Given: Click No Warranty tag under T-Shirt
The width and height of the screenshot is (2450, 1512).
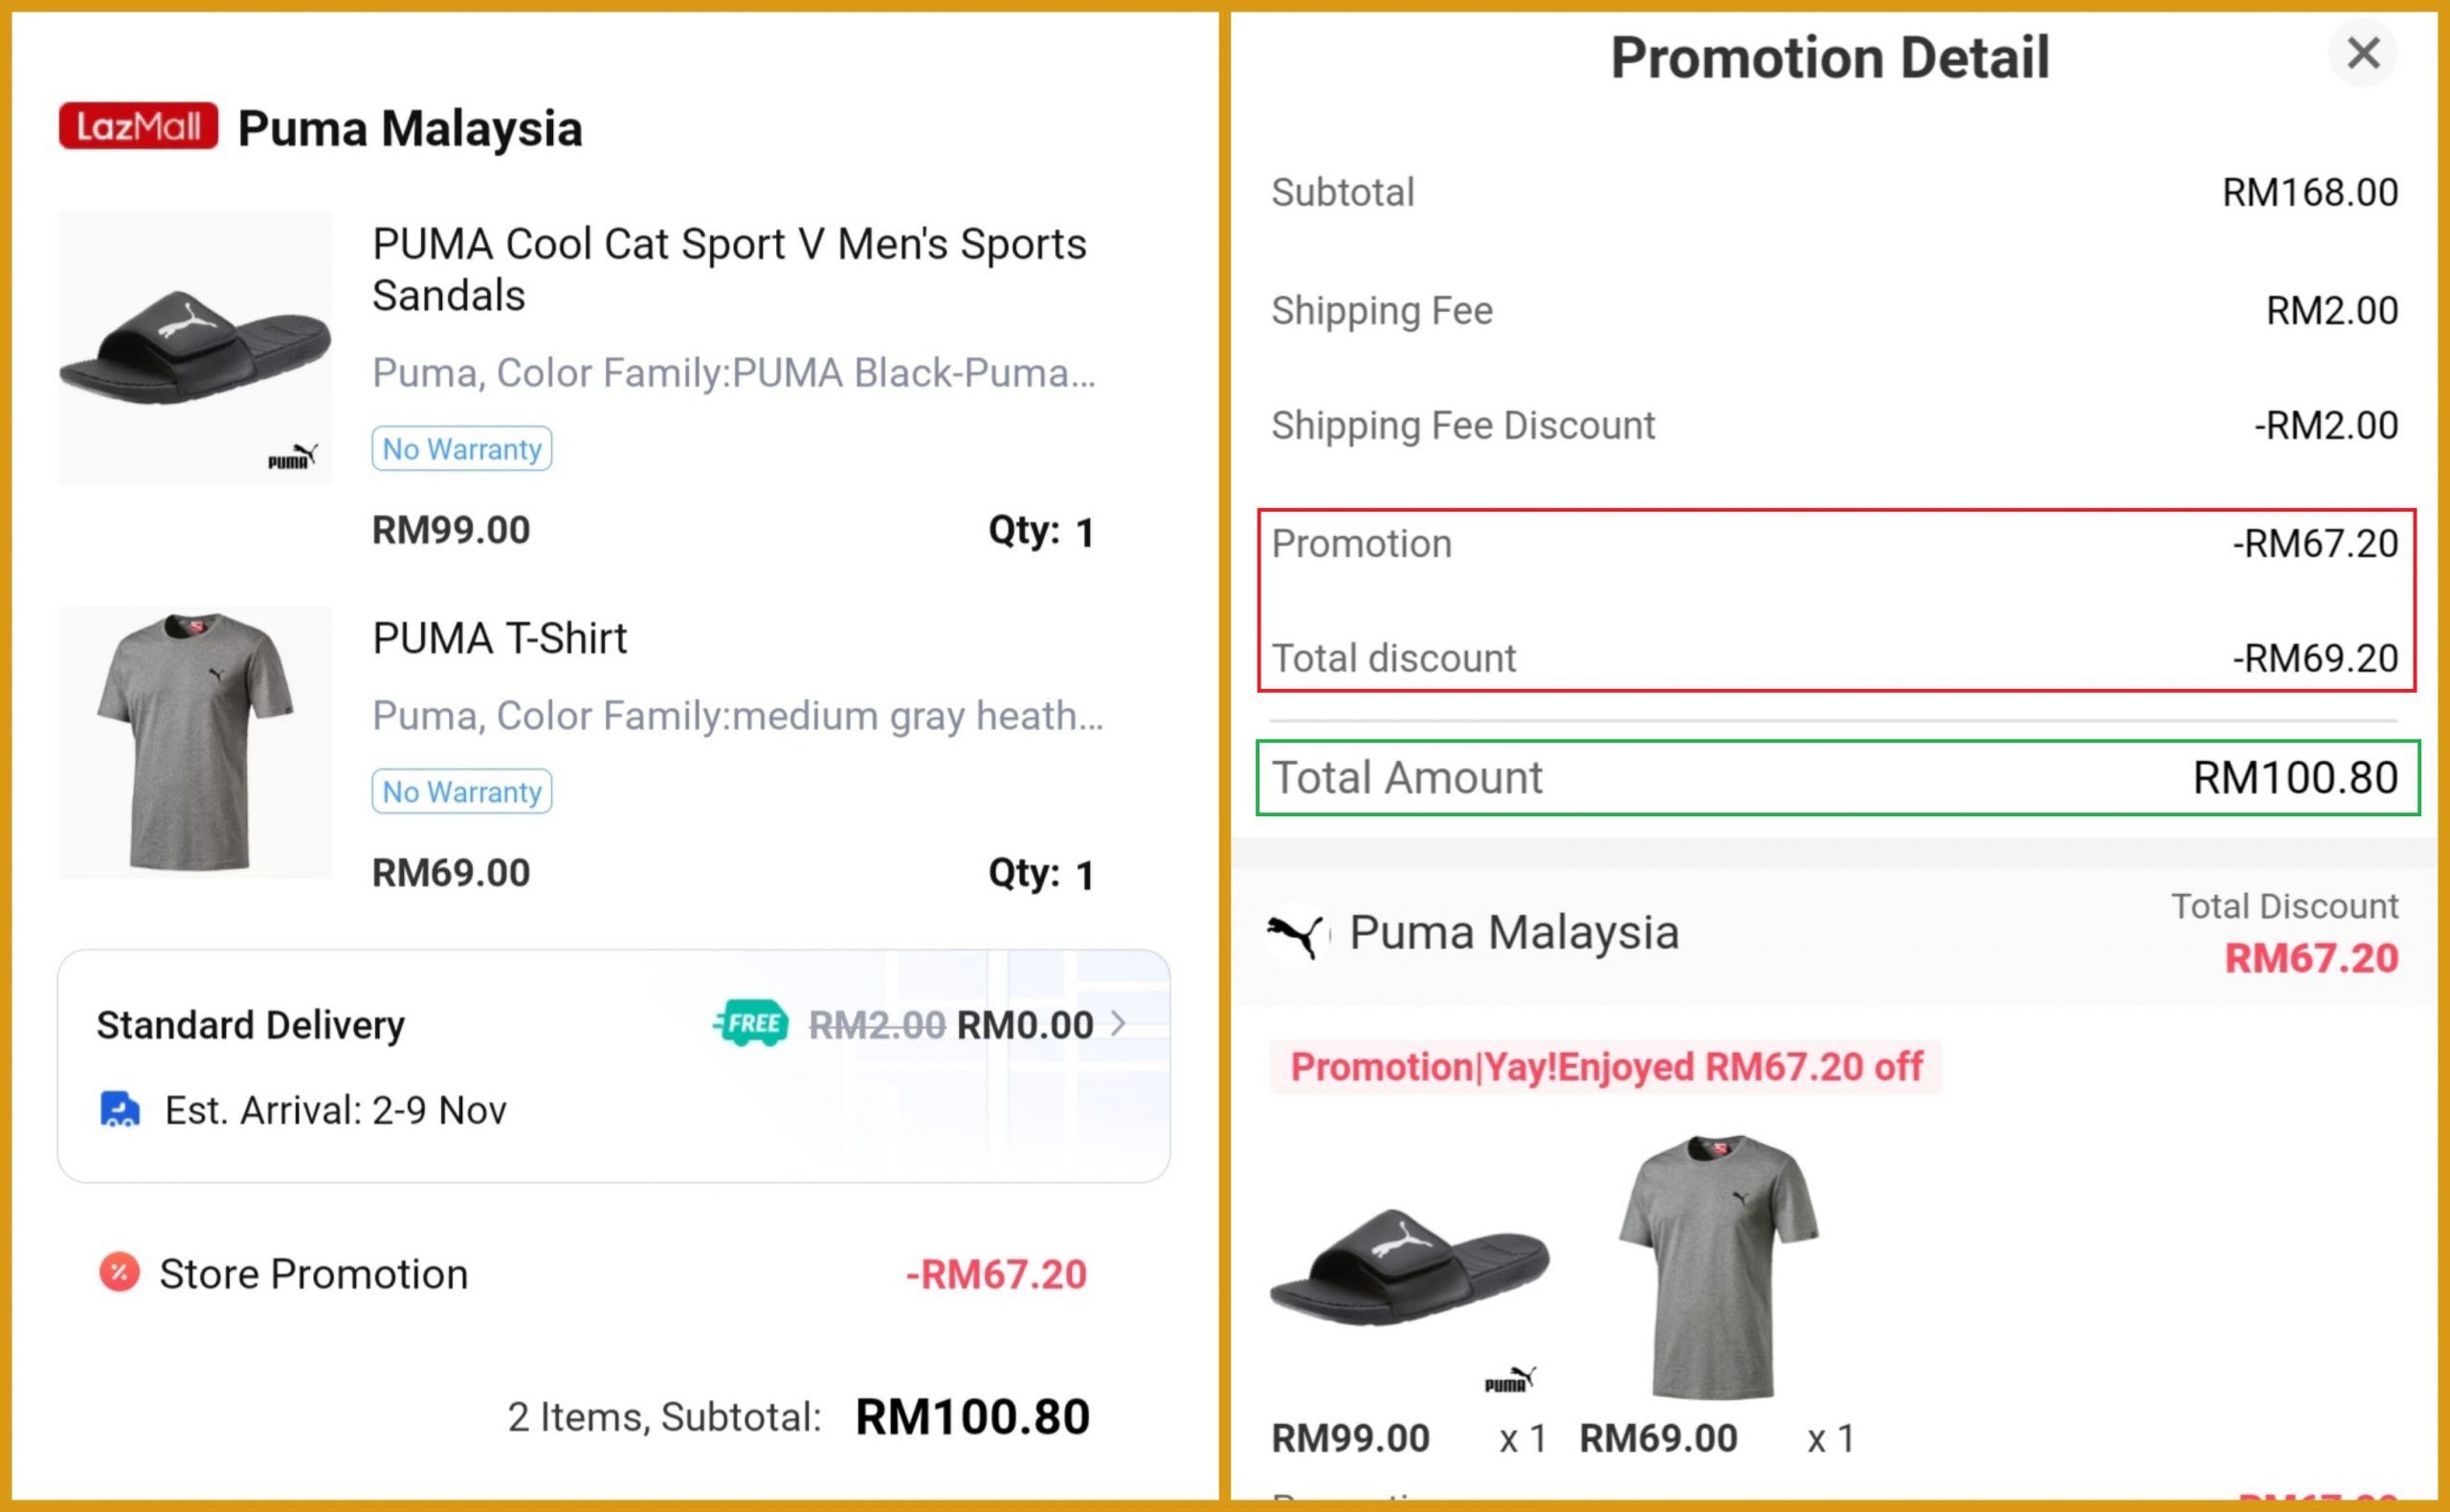Looking at the screenshot, I should point(461,792).
